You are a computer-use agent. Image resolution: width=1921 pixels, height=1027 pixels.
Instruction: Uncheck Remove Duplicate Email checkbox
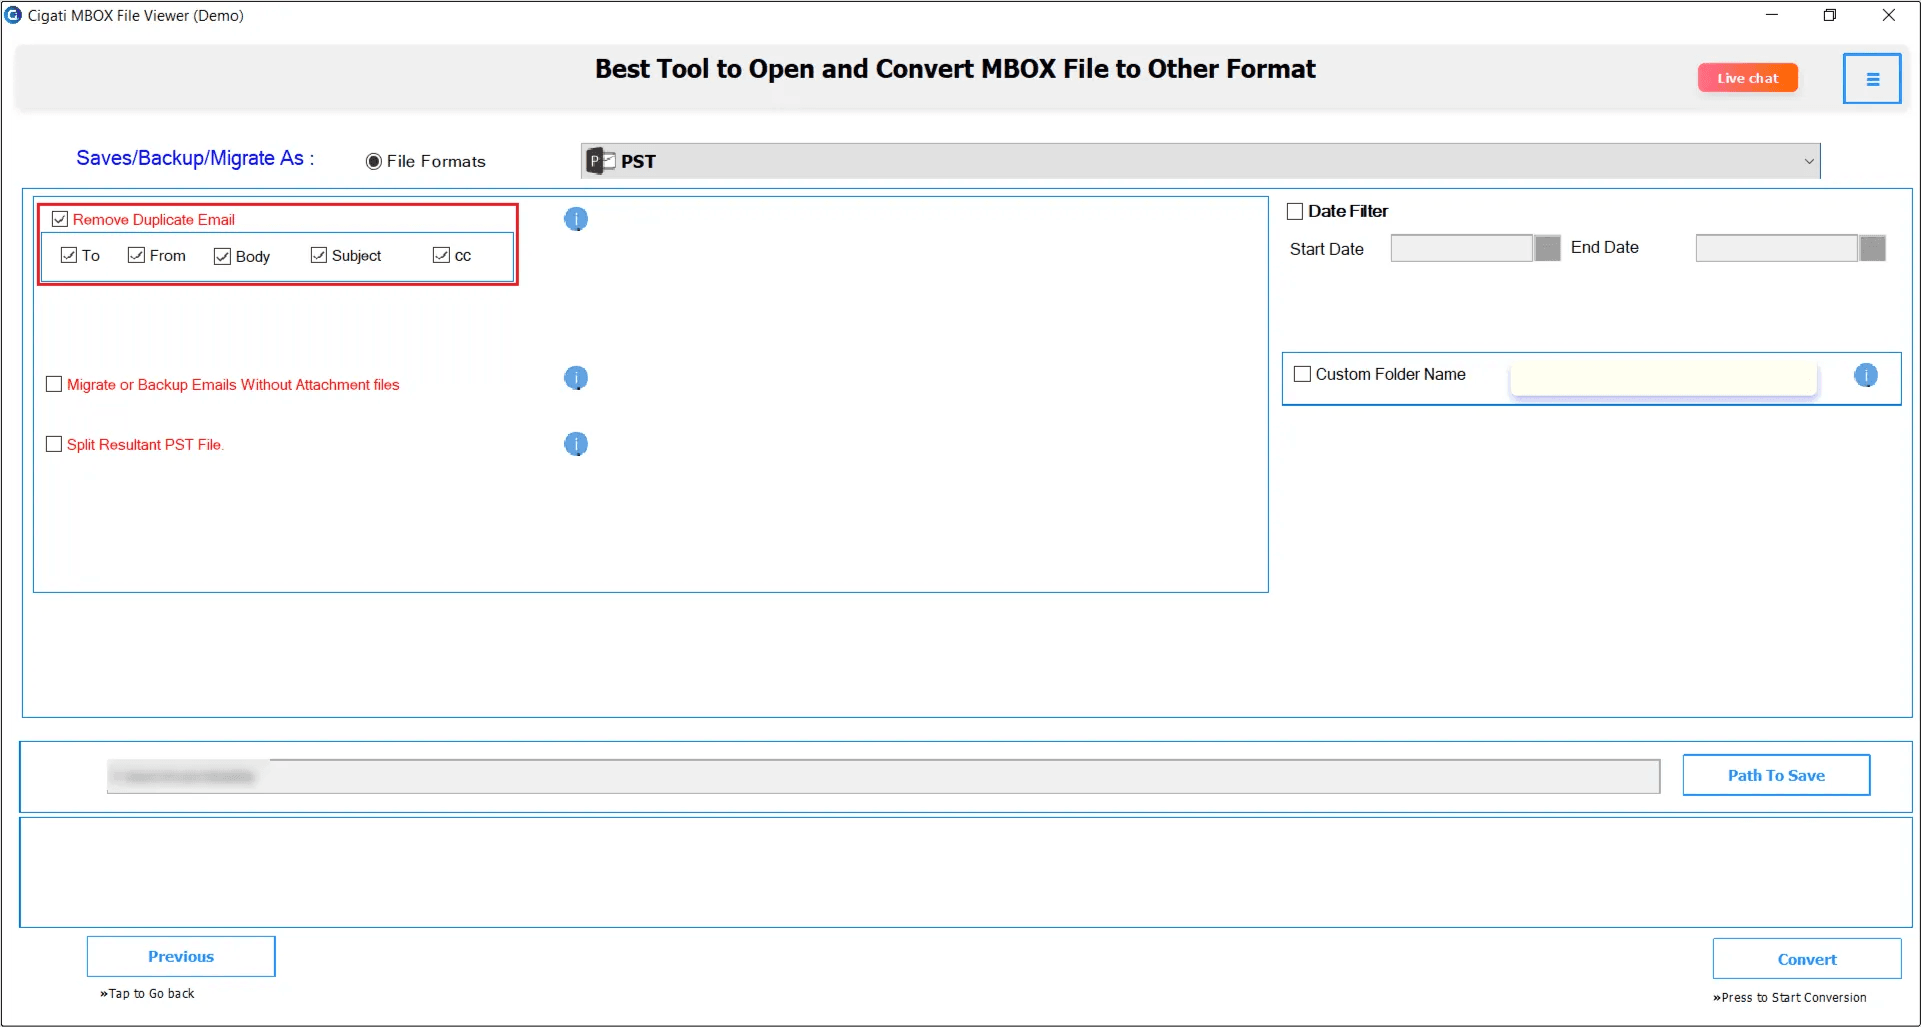pyautogui.click(x=60, y=219)
